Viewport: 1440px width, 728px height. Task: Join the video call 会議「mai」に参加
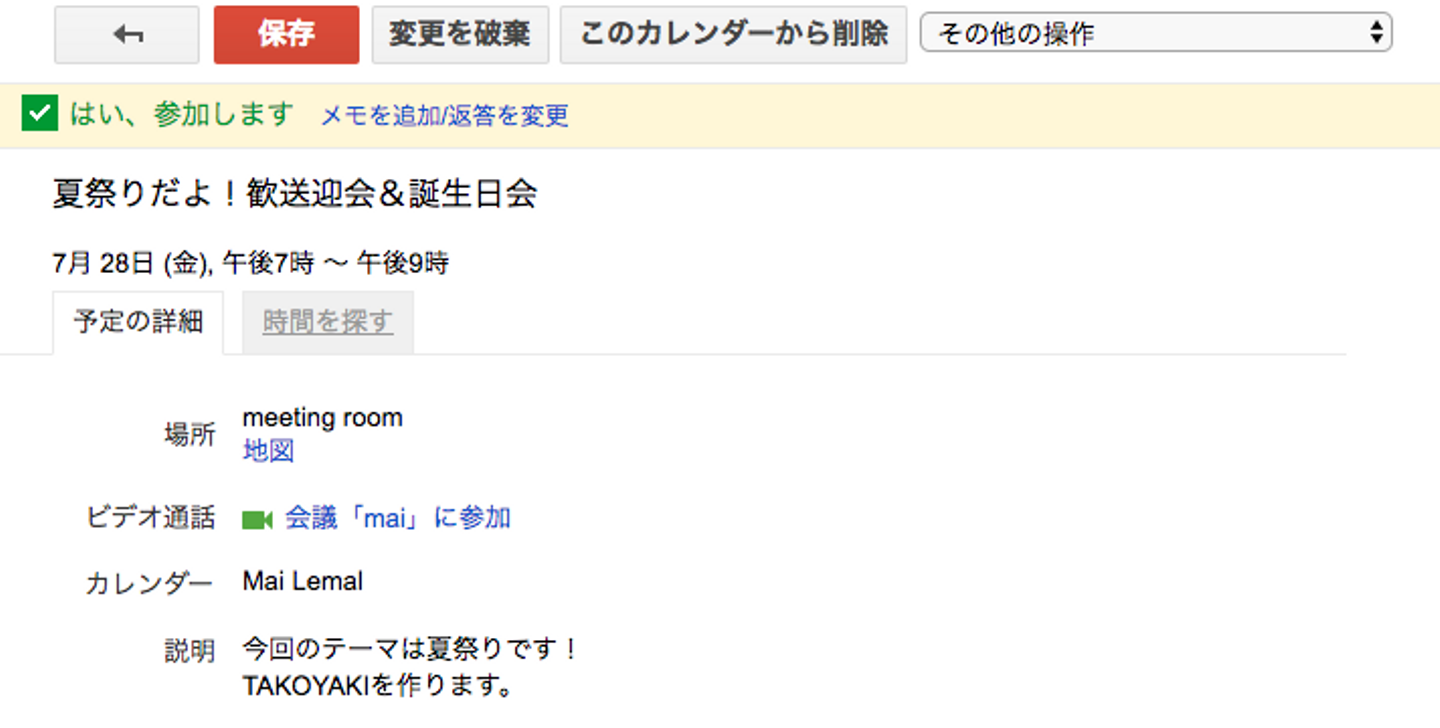398,518
